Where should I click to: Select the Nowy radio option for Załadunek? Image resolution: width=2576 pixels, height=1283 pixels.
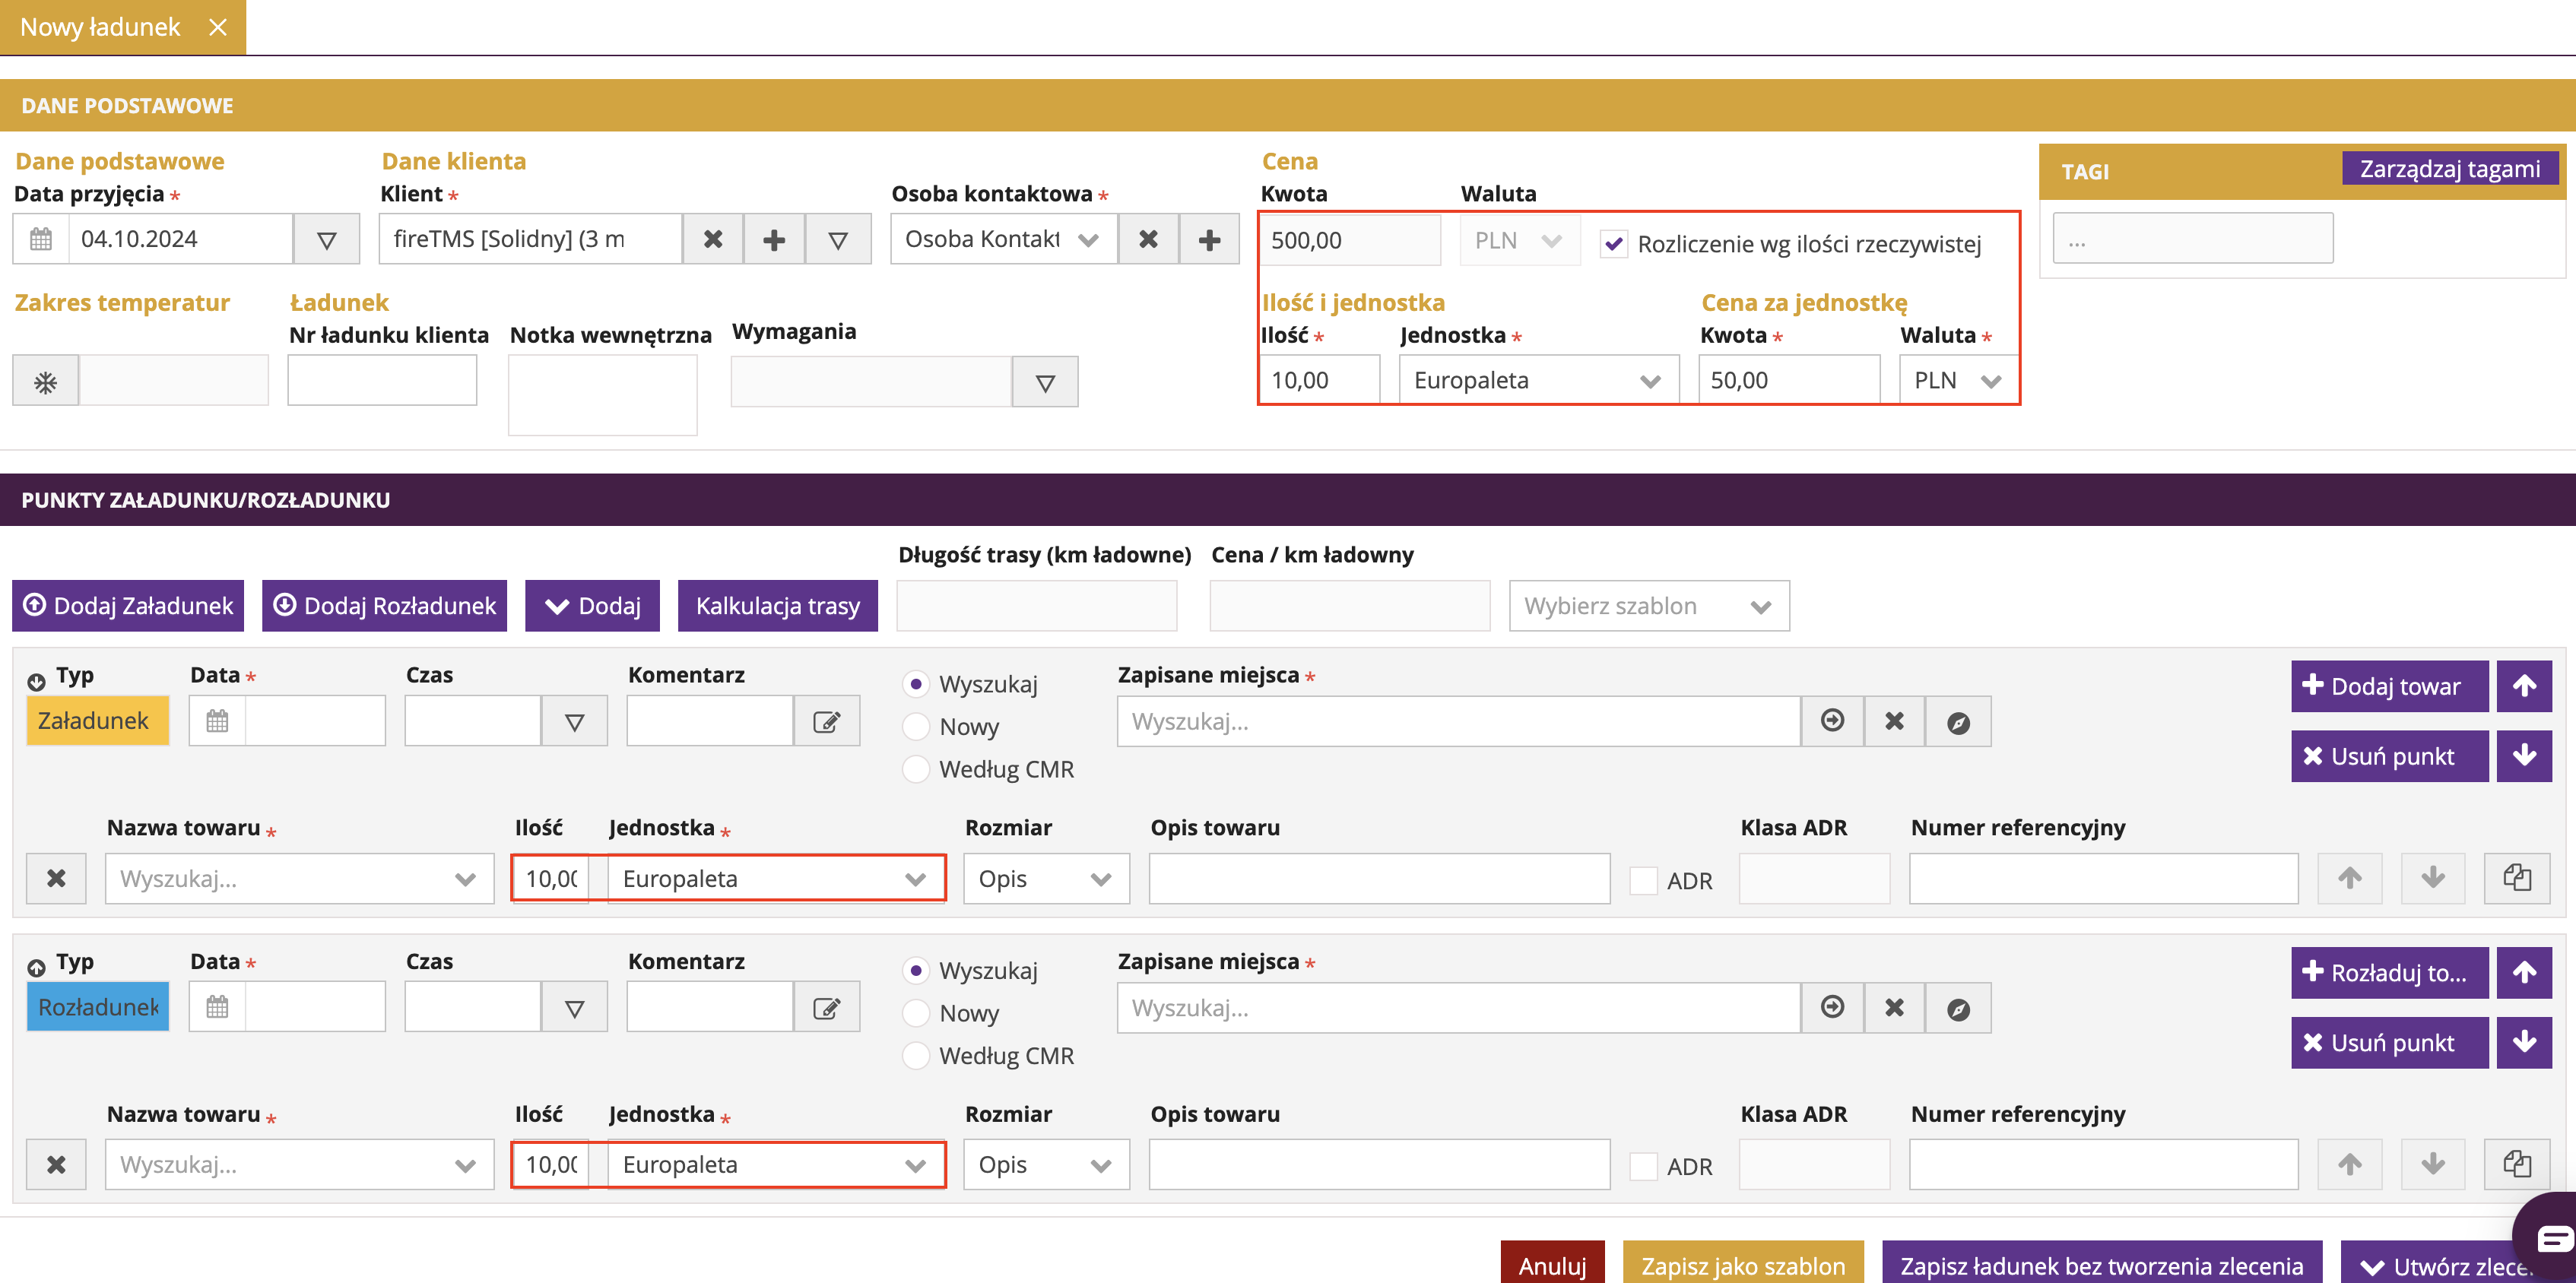pos(915,727)
